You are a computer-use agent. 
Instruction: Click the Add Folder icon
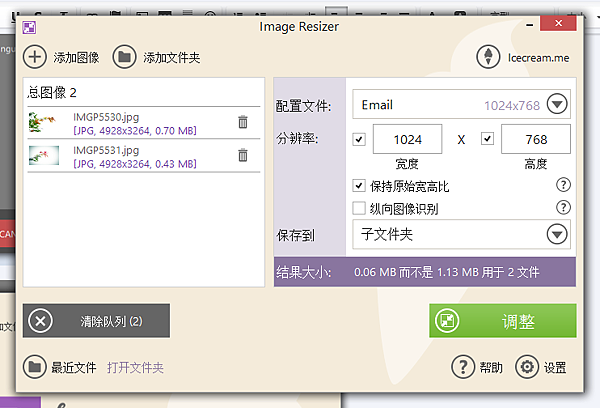124,57
